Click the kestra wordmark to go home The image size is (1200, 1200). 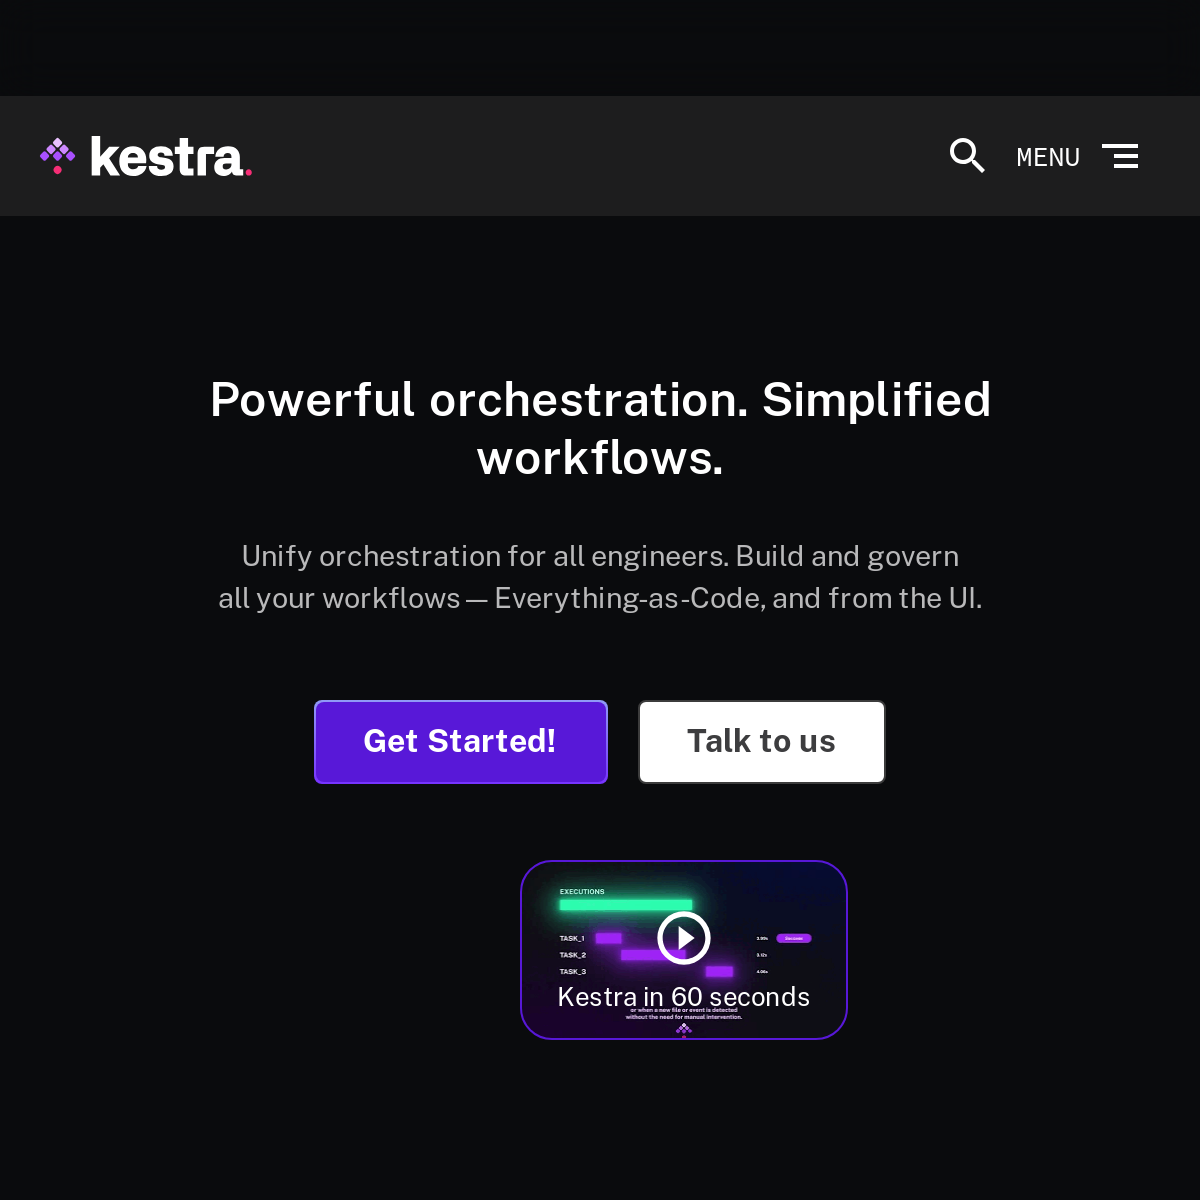click(x=168, y=157)
